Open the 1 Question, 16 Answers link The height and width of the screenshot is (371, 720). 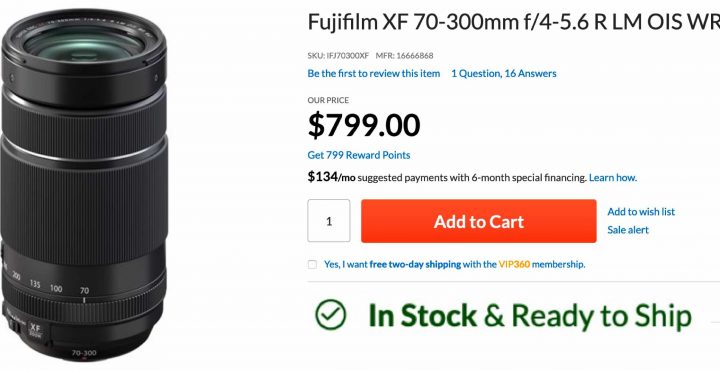click(x=504, y=73)
